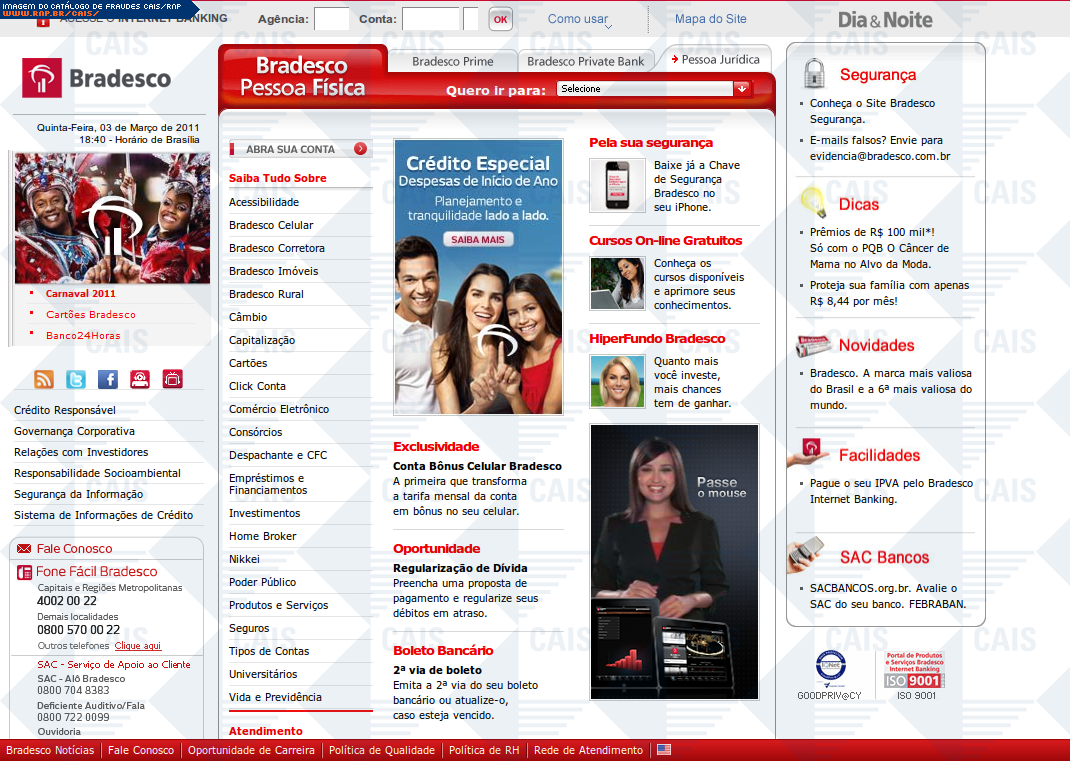This screenshot has width=1070, height=761.
Task: Open the Bradesco Private Bank tab
Action: coord(585,61)
